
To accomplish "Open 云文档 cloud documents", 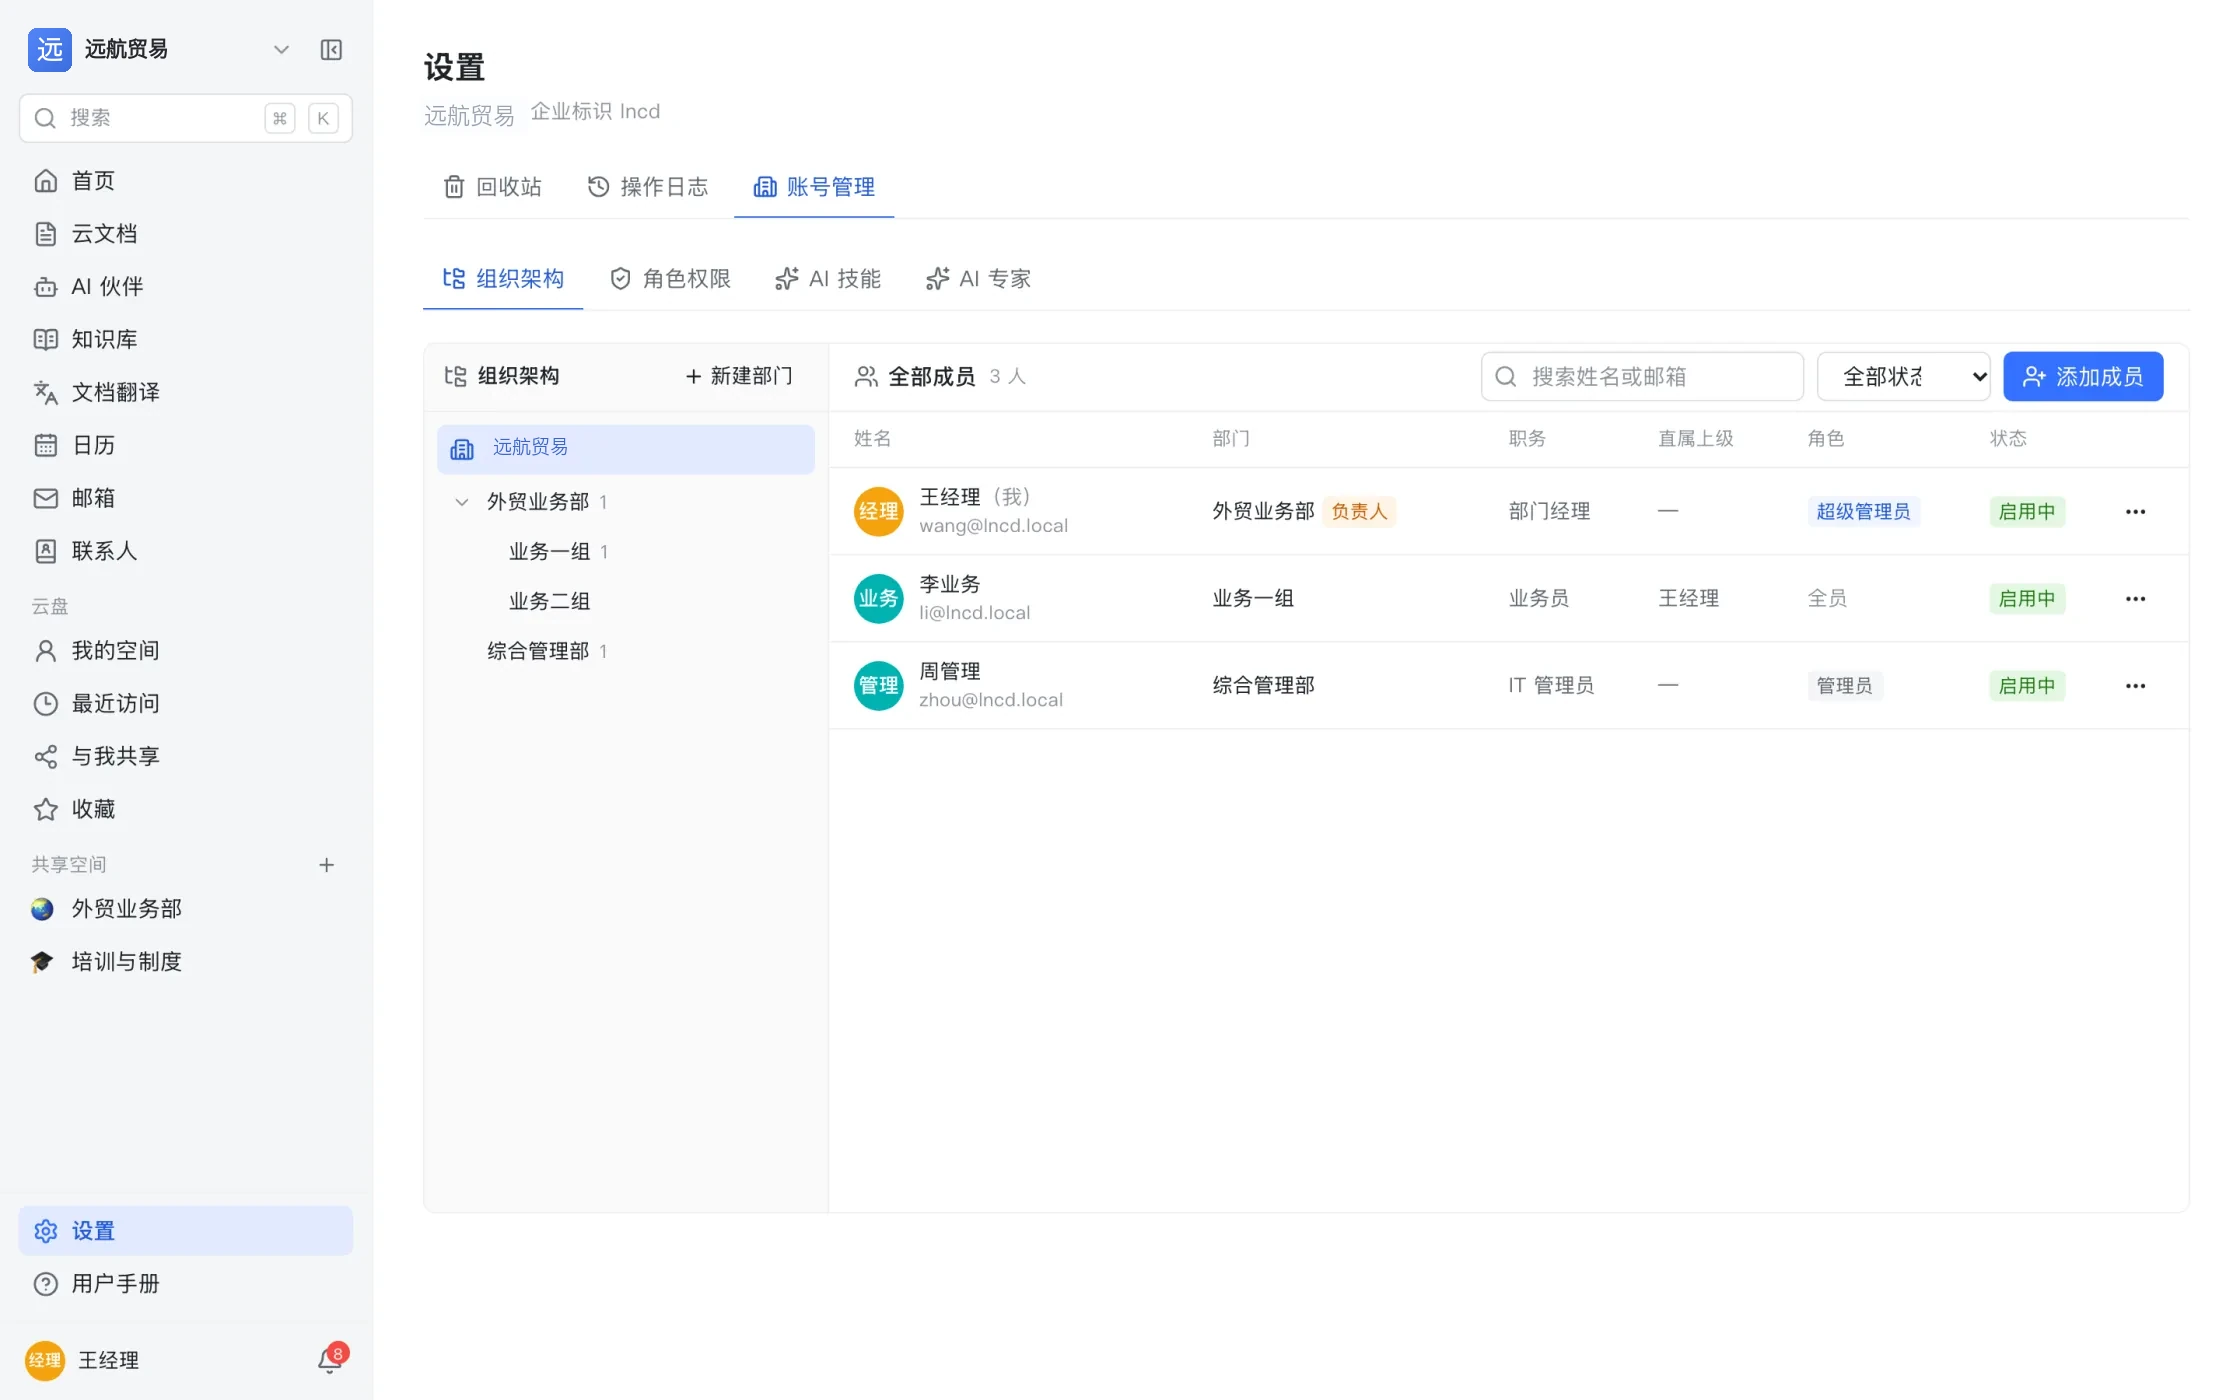I will (x=186, y=234).
